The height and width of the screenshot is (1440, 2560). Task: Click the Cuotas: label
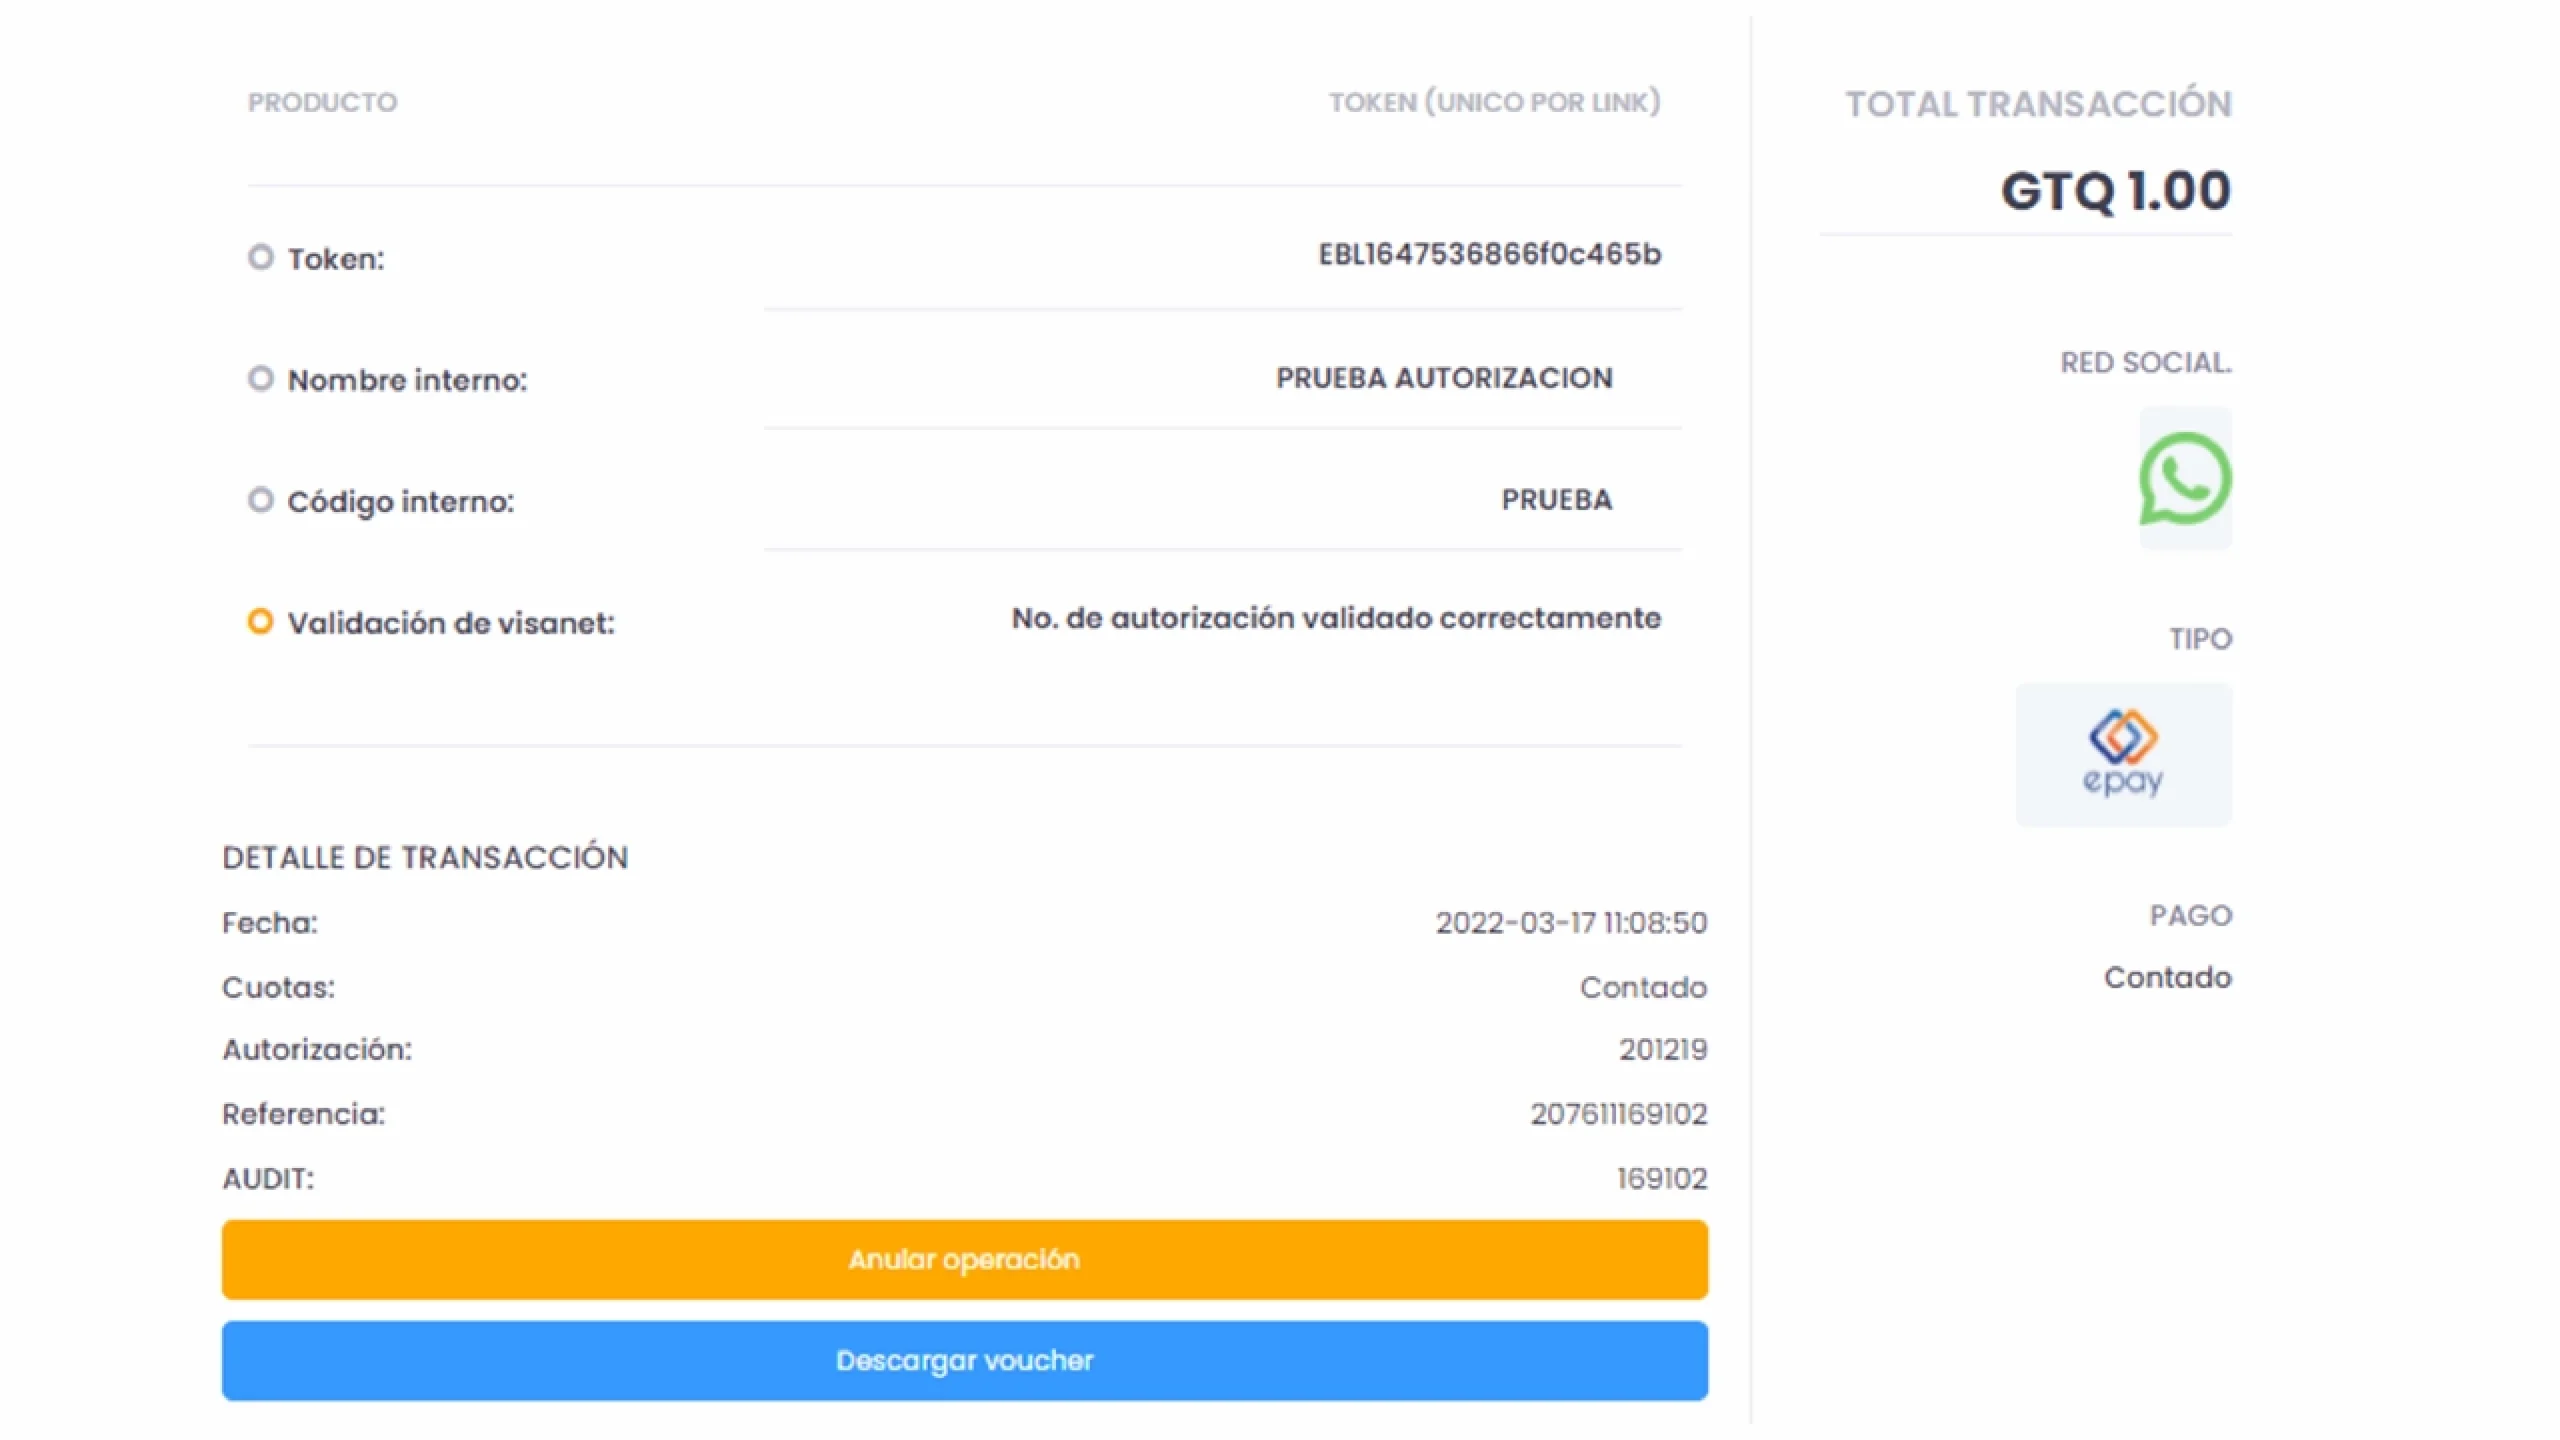[279, 987]
